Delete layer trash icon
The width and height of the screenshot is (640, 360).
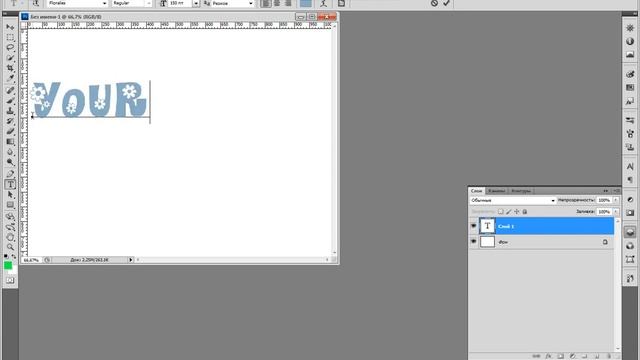(609, 356)
